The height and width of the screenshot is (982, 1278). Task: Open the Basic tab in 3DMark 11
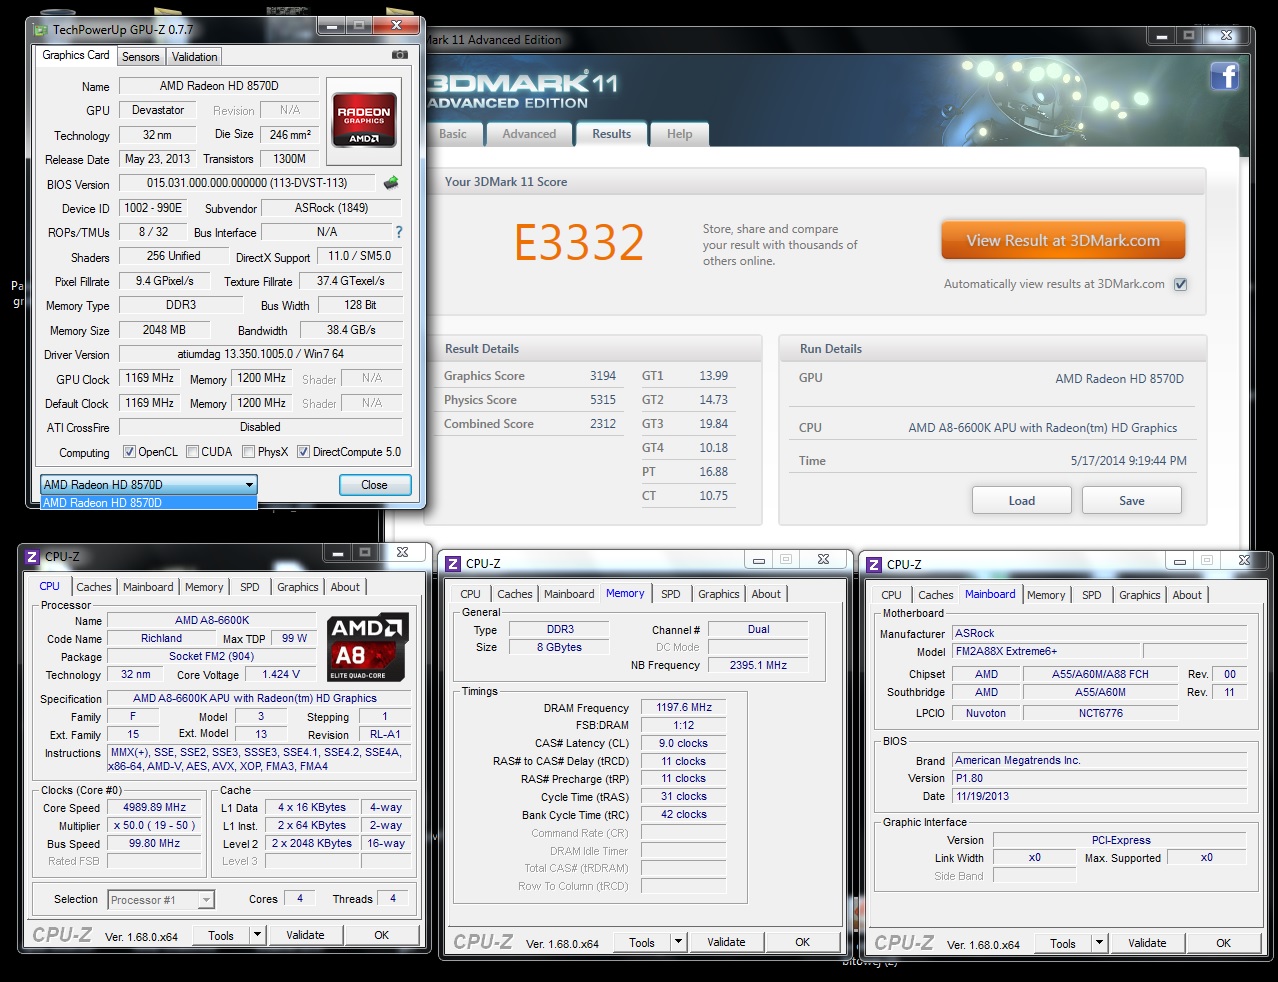click(453, 134)
